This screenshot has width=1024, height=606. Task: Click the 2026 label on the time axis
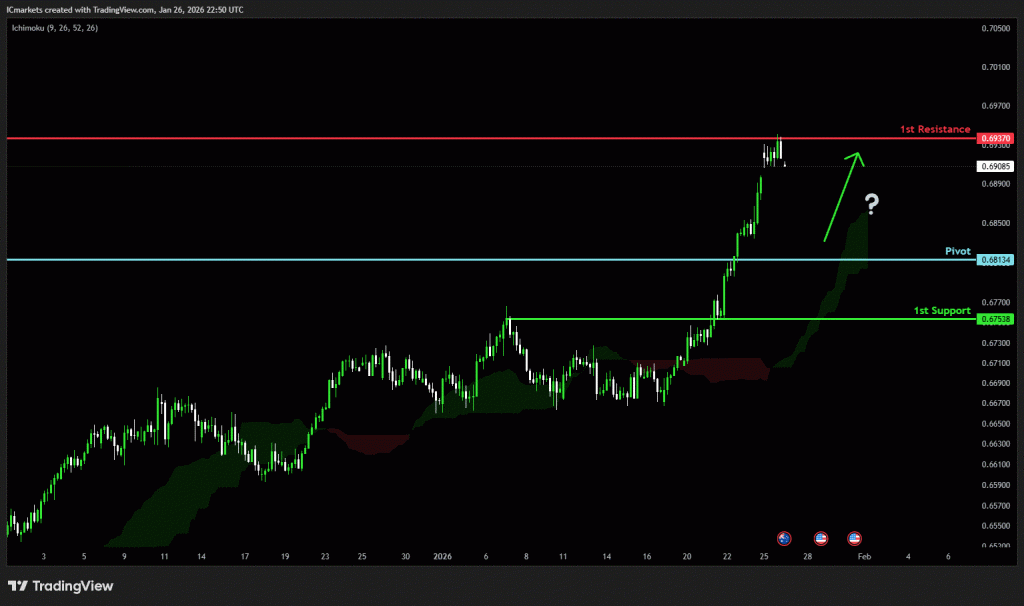441,555
